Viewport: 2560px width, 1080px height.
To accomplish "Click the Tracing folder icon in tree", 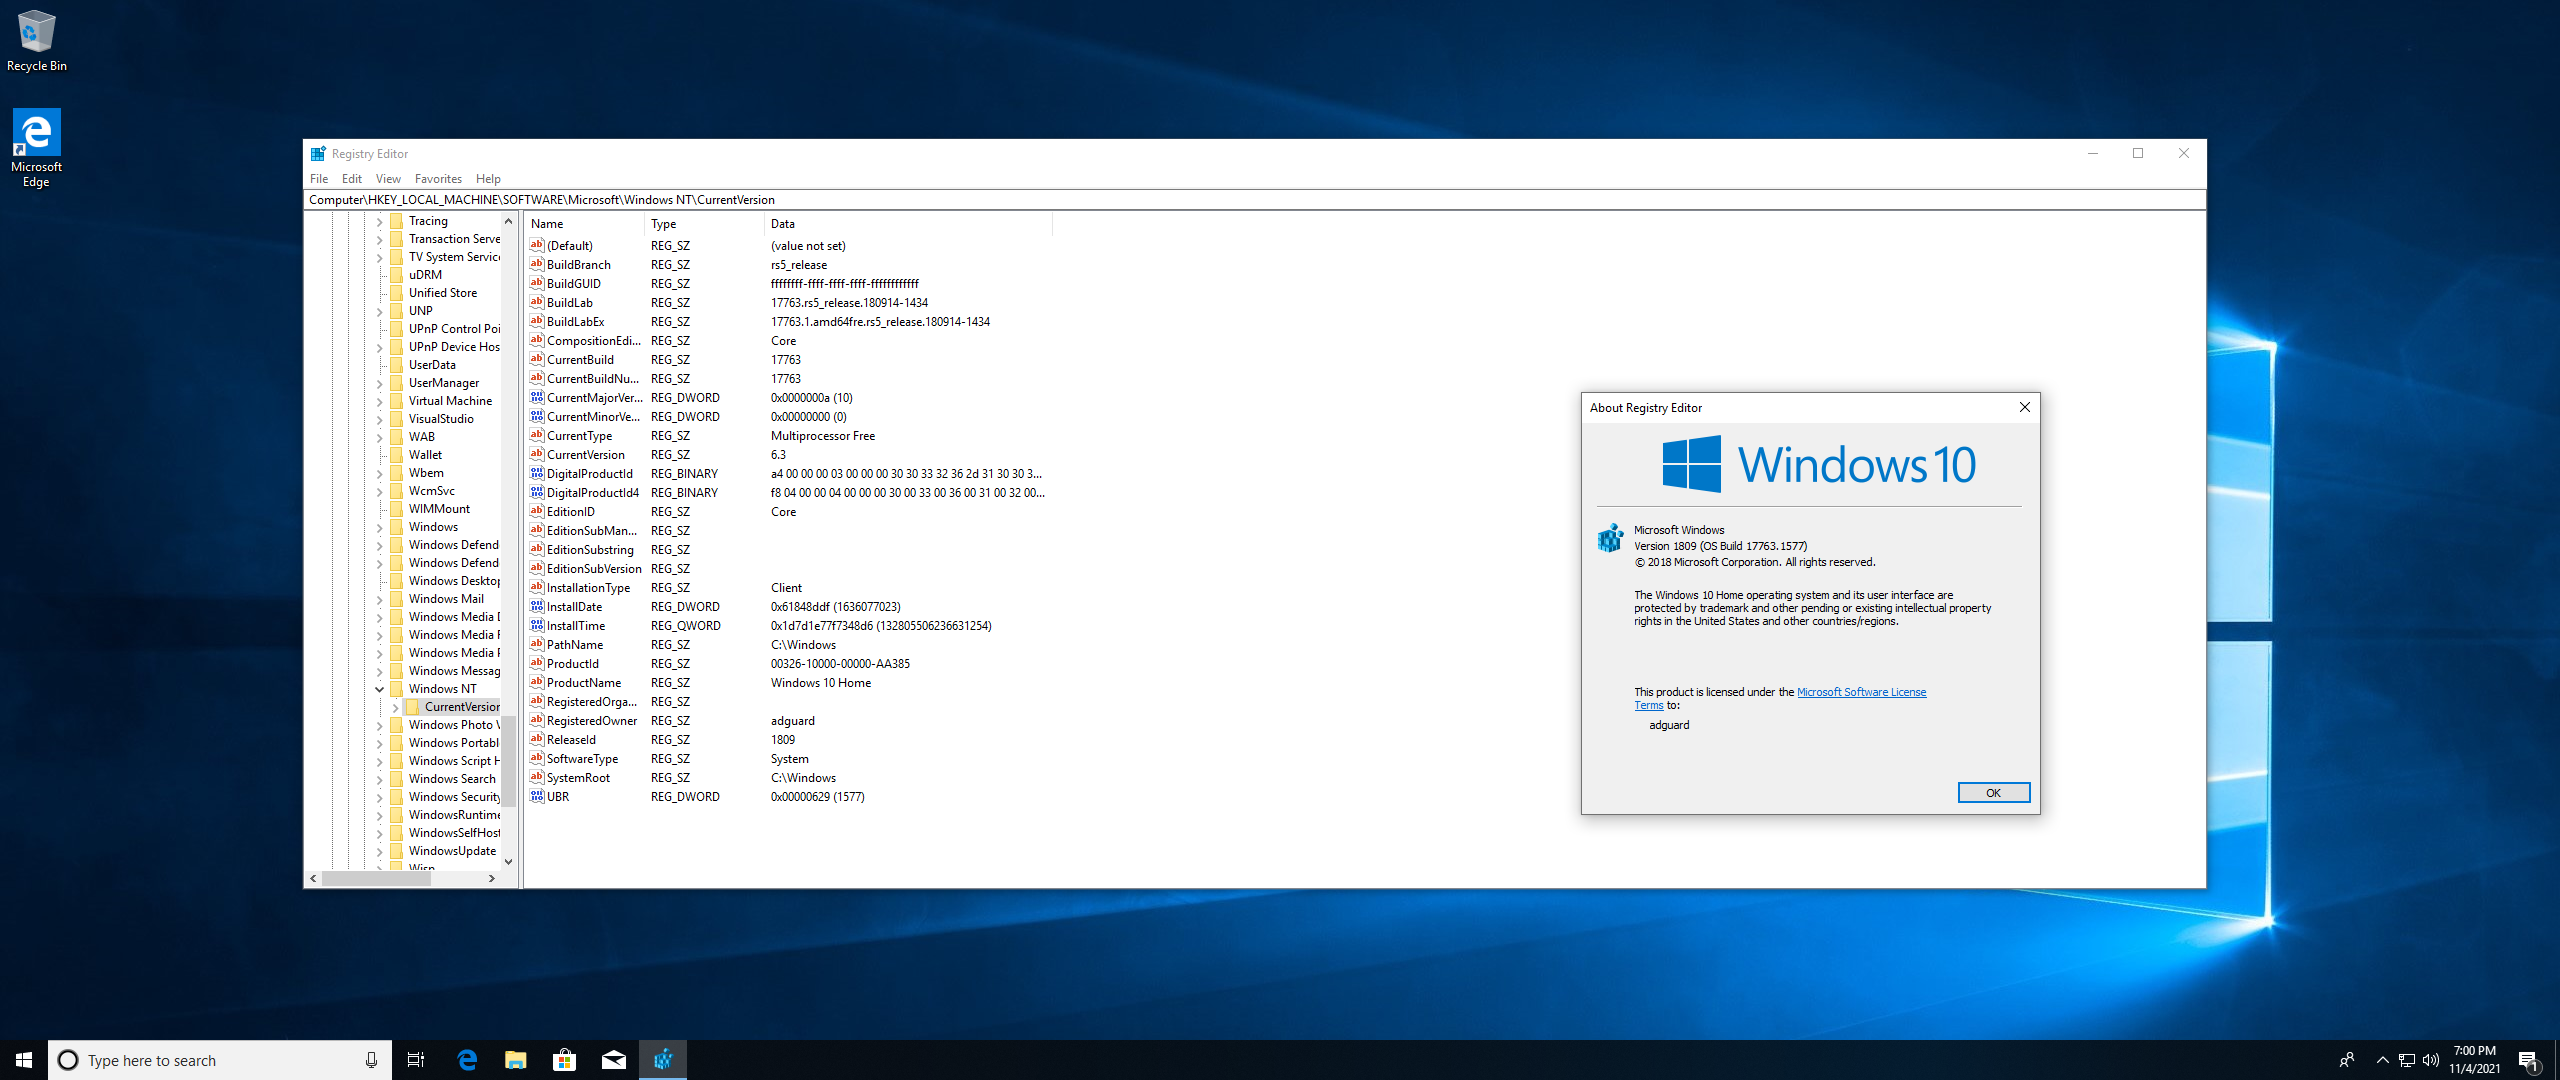I will (x=397, y=221).
